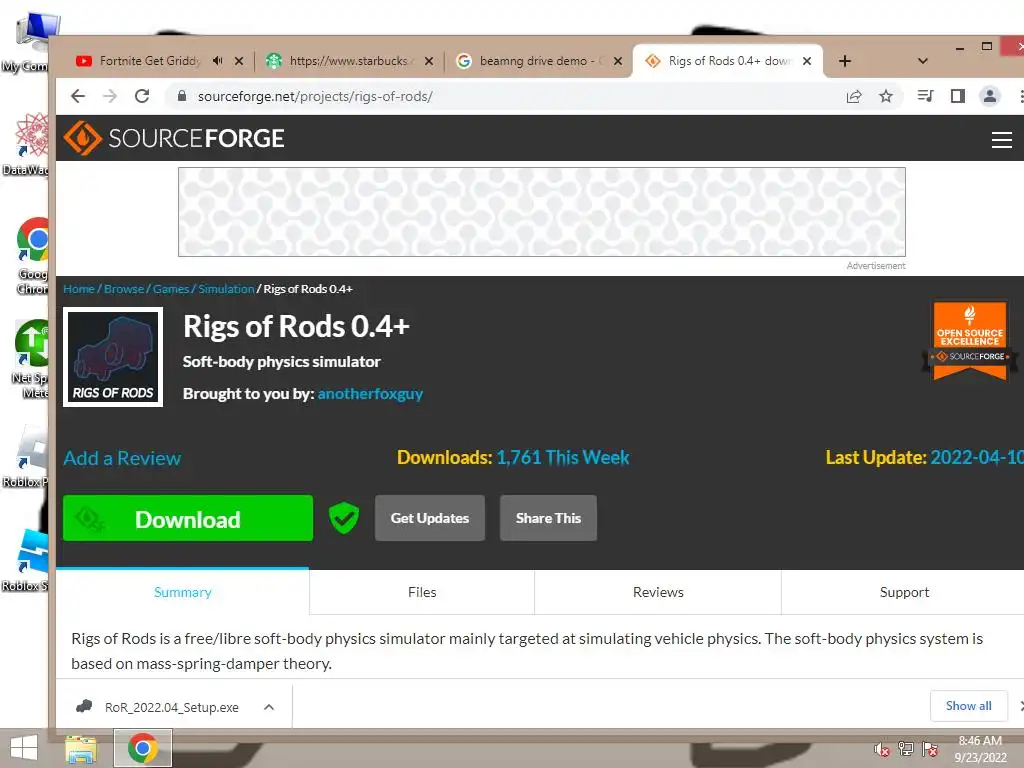Open the Reviews tab
Screen dimensions: 1024x768
pos(658,592)
